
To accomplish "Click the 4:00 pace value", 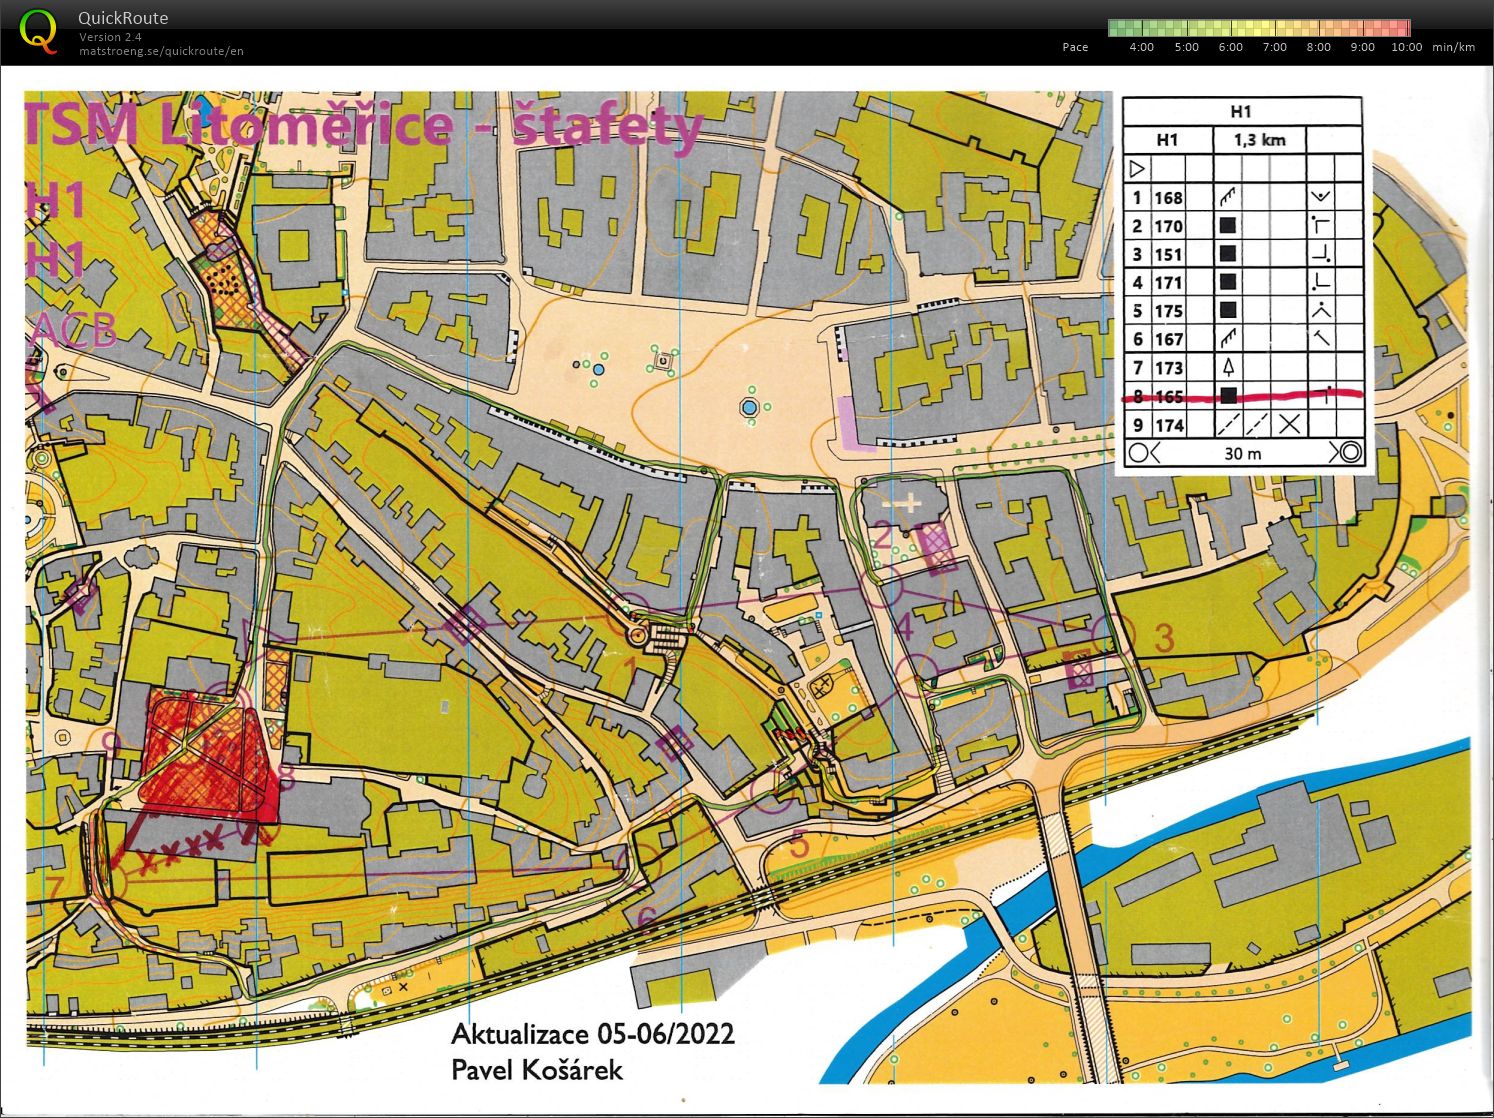I will [x=1141, y=47].
